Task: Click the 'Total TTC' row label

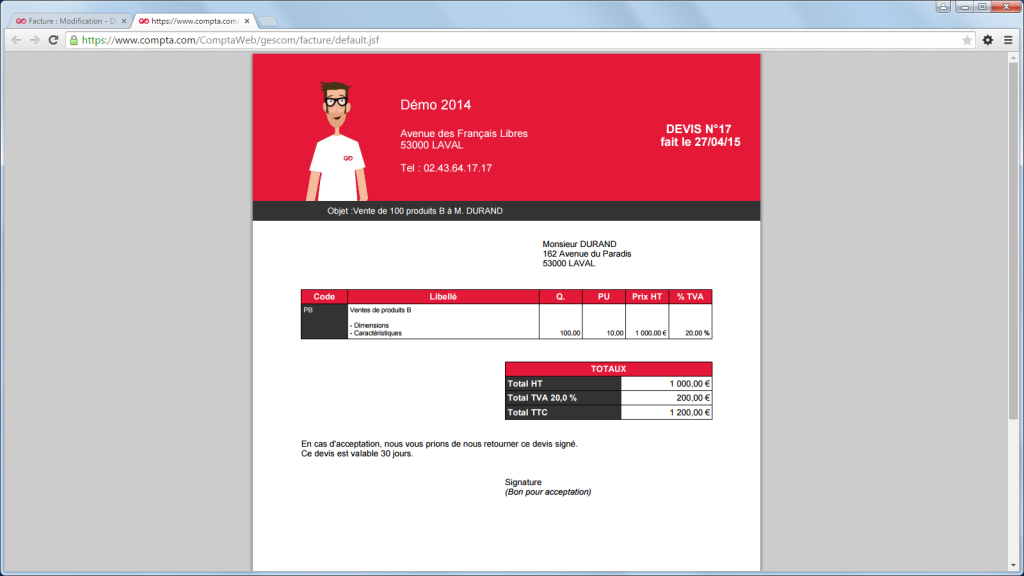Action: click(563, 412)
